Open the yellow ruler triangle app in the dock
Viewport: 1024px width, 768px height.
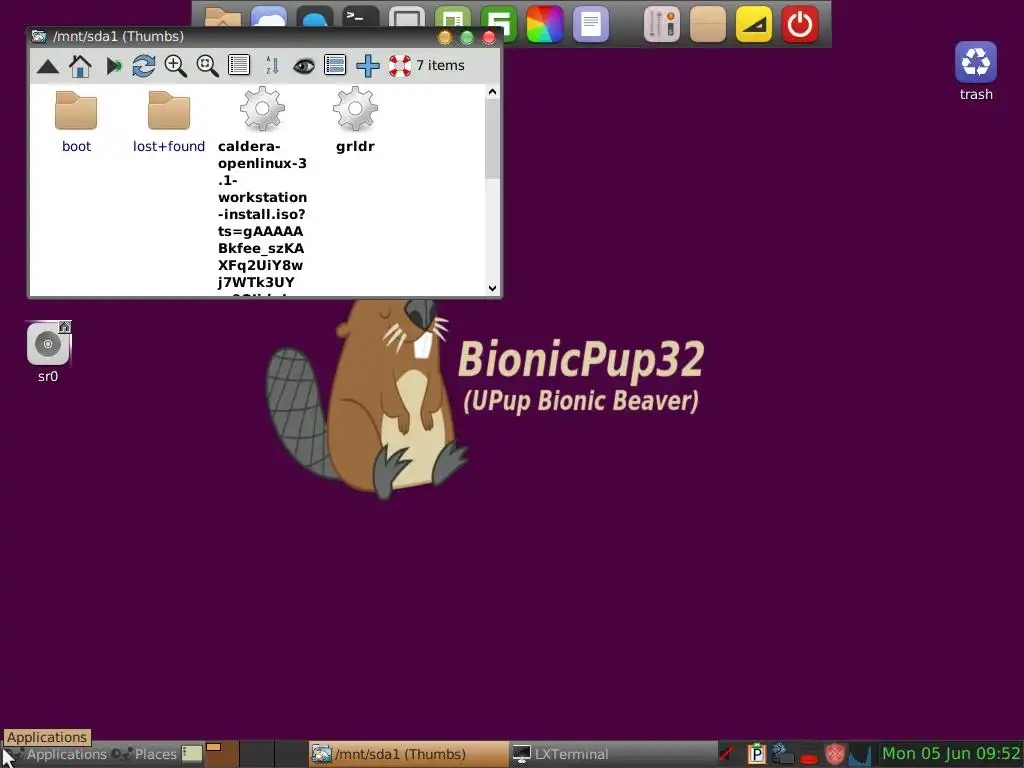pyautogui.click(x=754, y=24)
